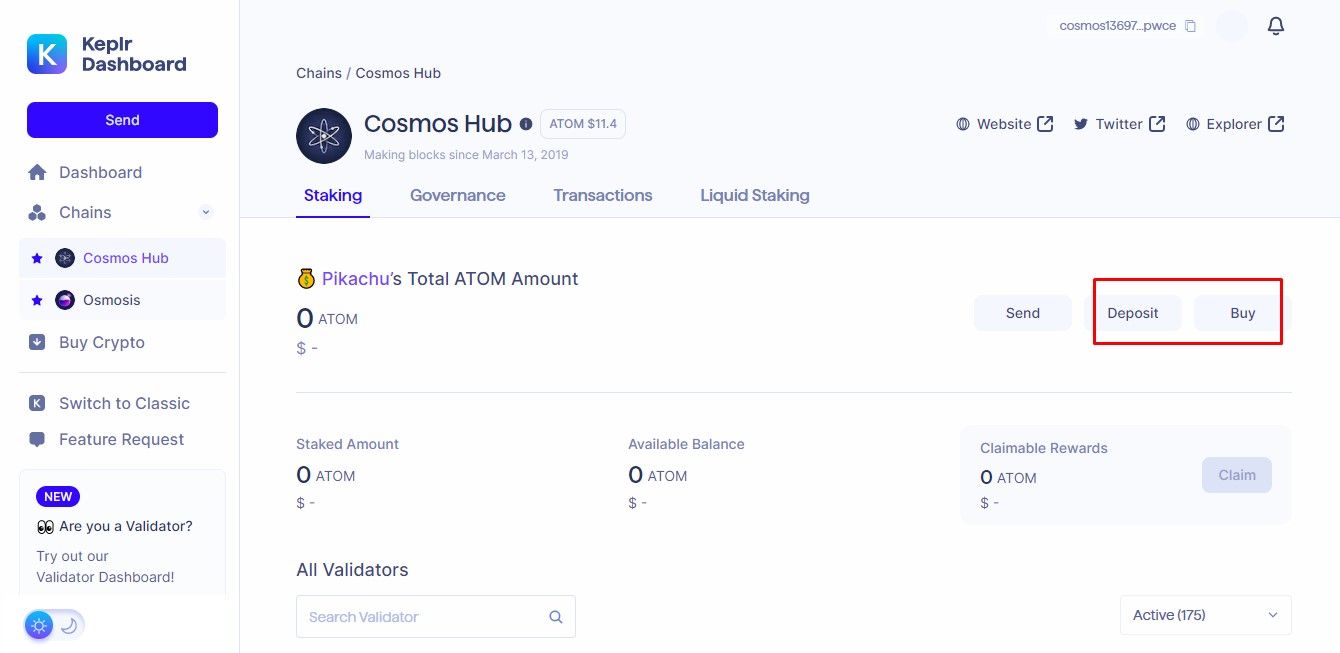Click the purple Send button in sidebar
1340x653 pixels.
[x=122, y=120]
